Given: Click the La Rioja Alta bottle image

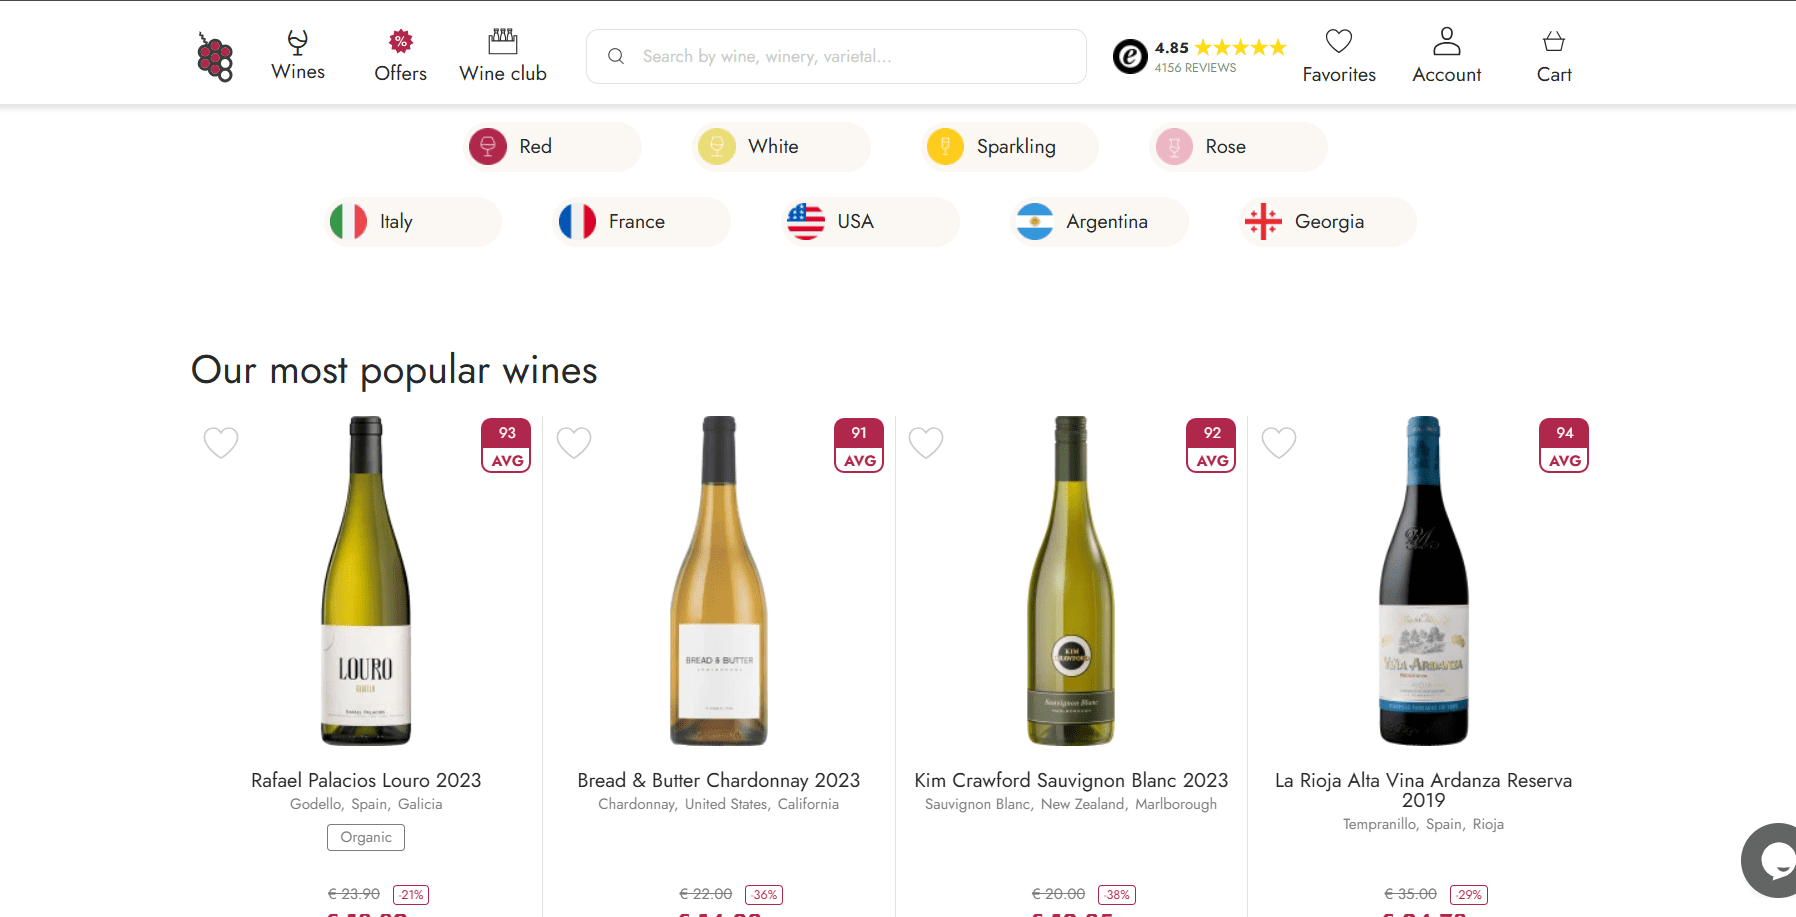Looking at the screenshot, I should [x=1423, y=580].
